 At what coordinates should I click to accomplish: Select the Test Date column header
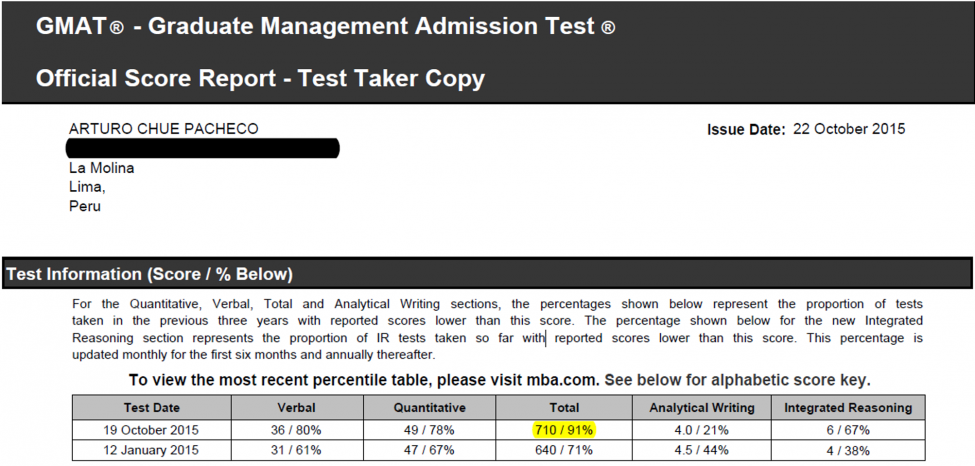pyautogui.click(x=151, y=407)
